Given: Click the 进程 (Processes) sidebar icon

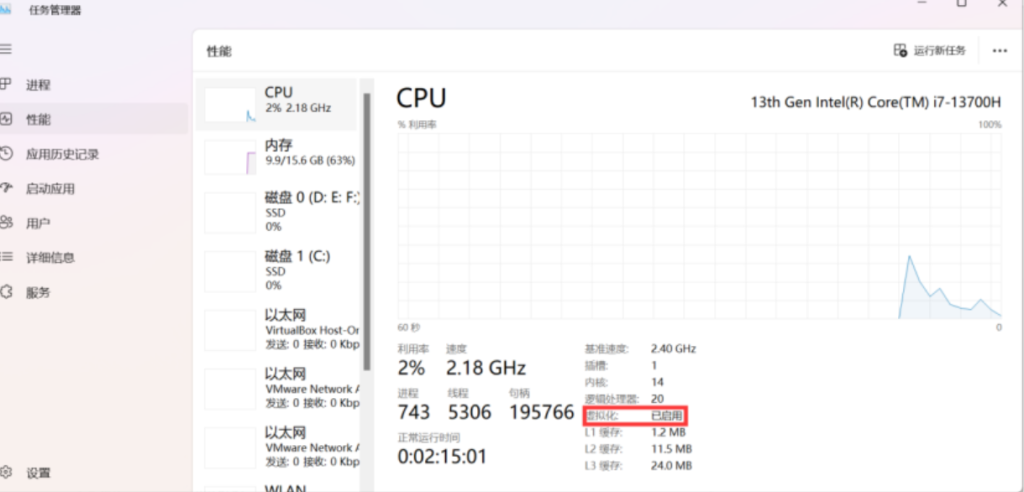Looking at the screenshot, I should click(x=6, y=85).
